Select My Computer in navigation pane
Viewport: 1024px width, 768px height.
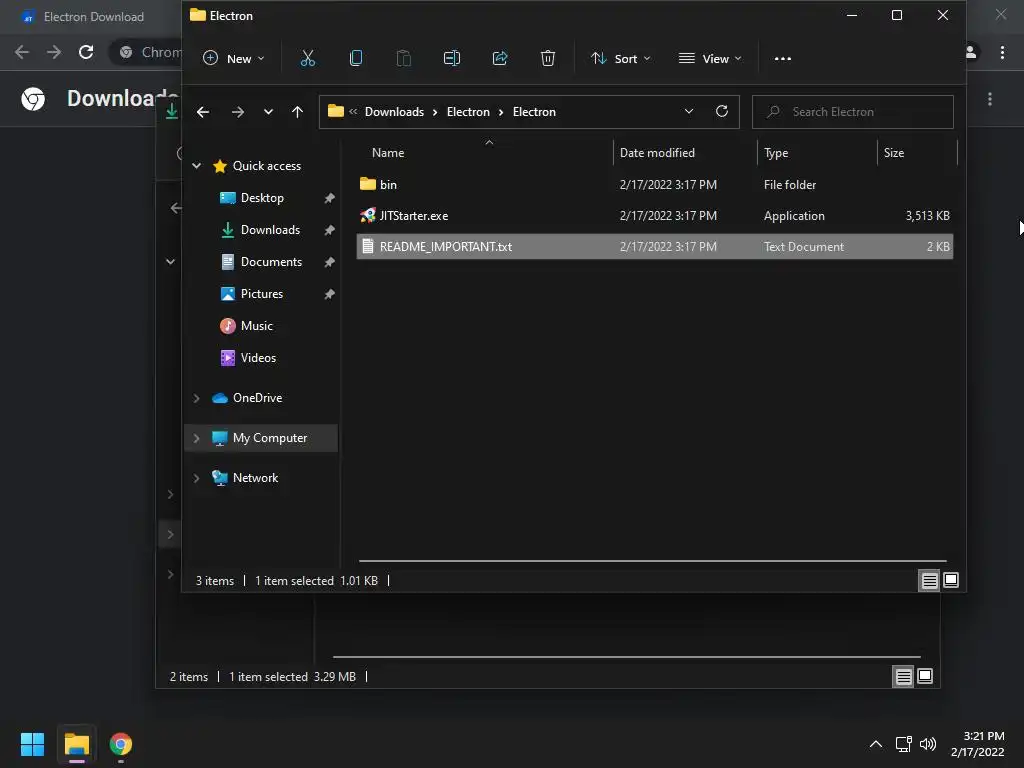(270, 438)
